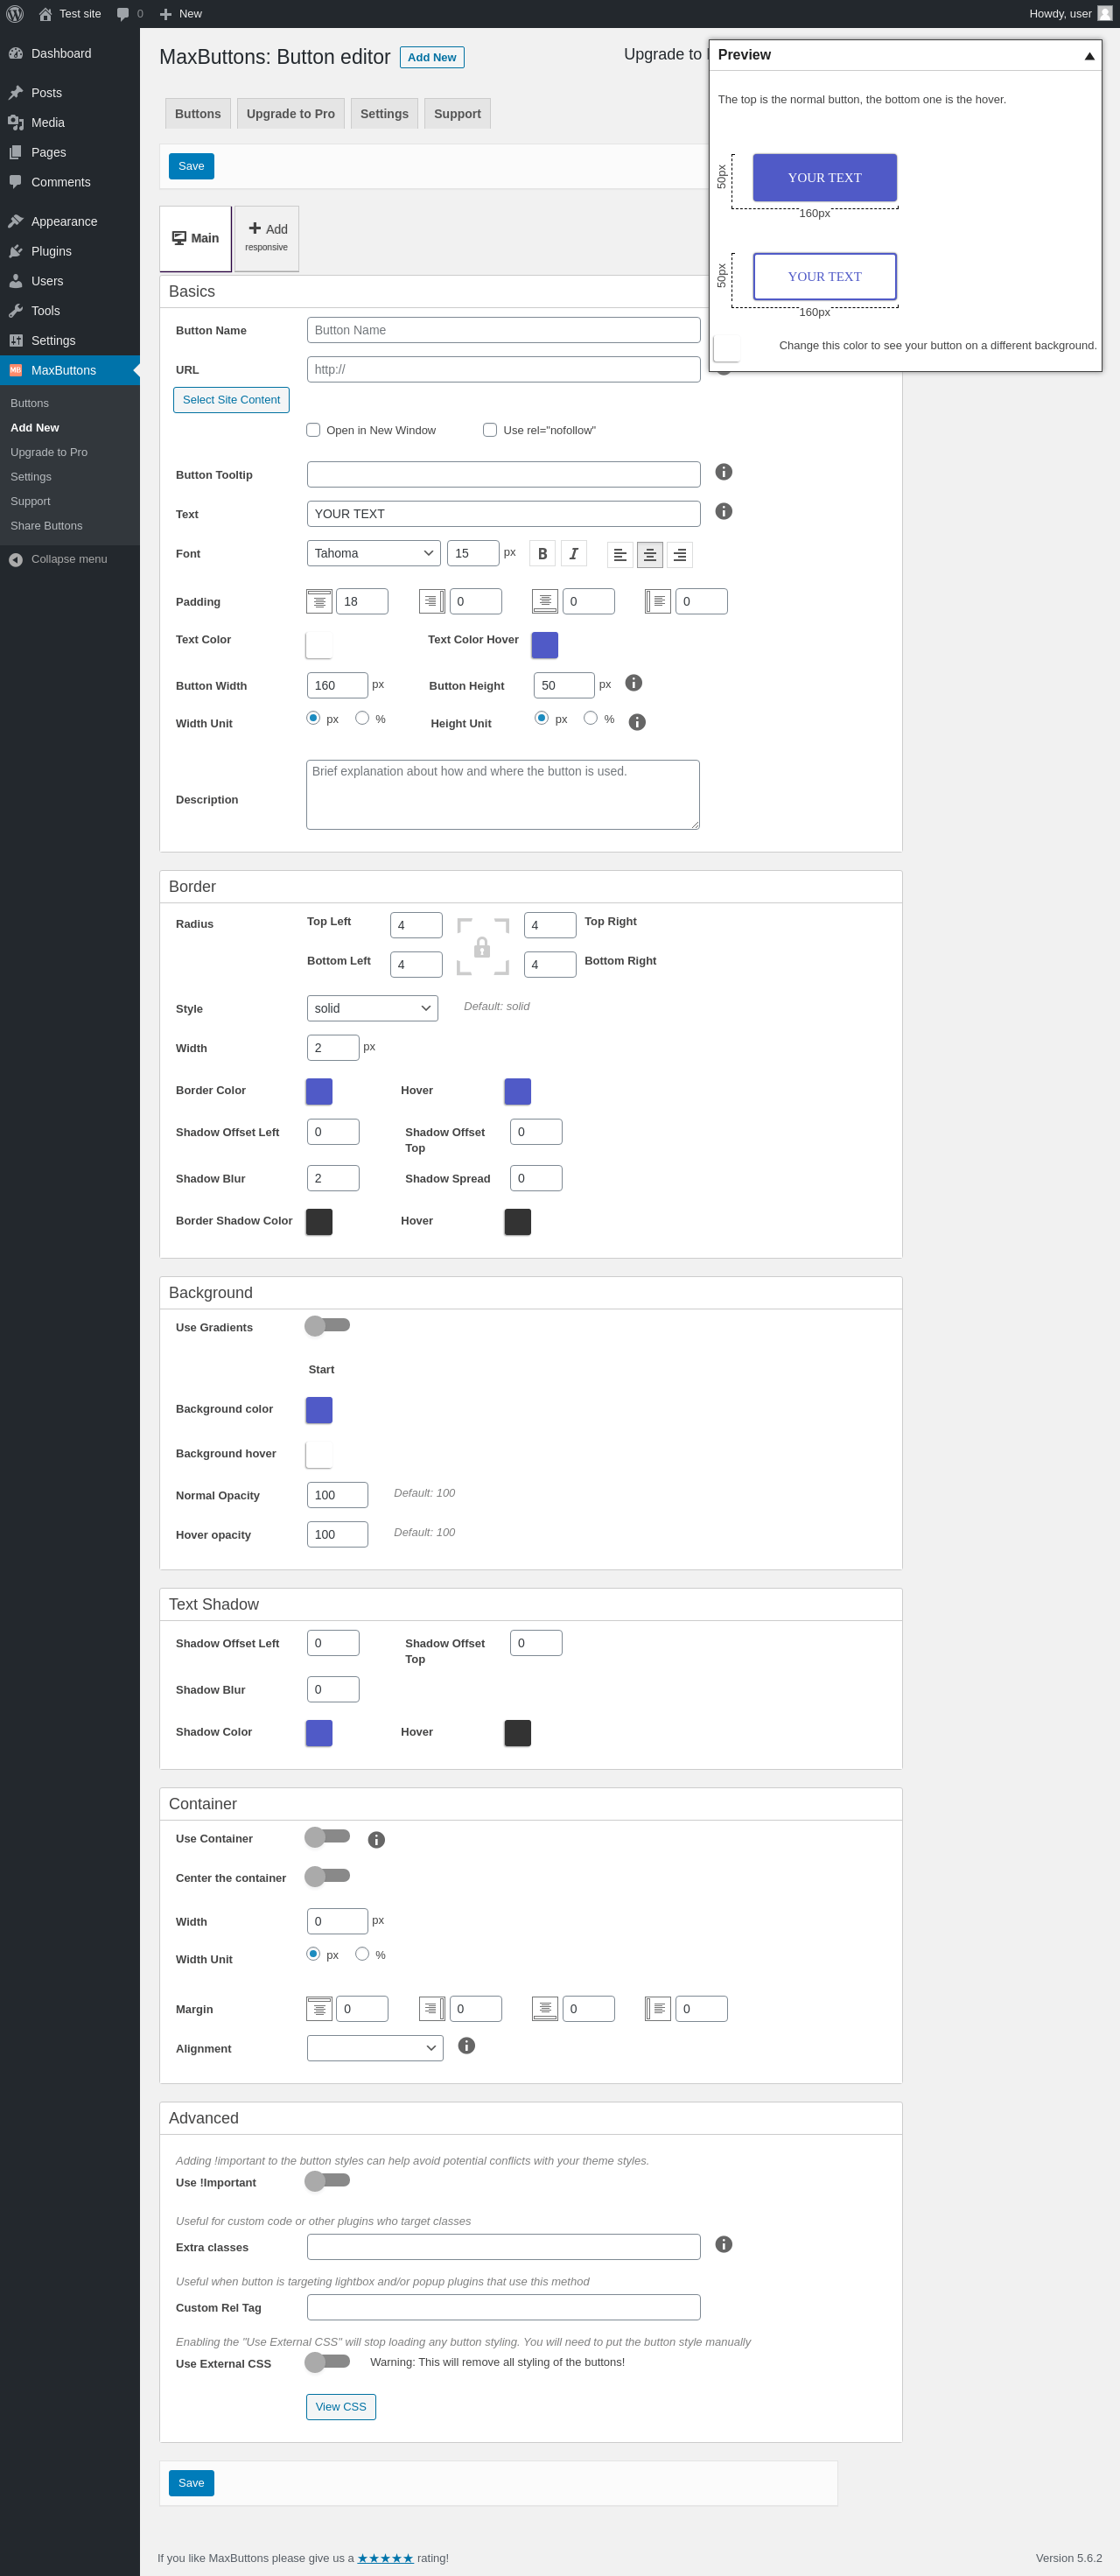Enable Use !Important toggle
Screen dimensions: 1120x2576
(x=327, y=2181)
